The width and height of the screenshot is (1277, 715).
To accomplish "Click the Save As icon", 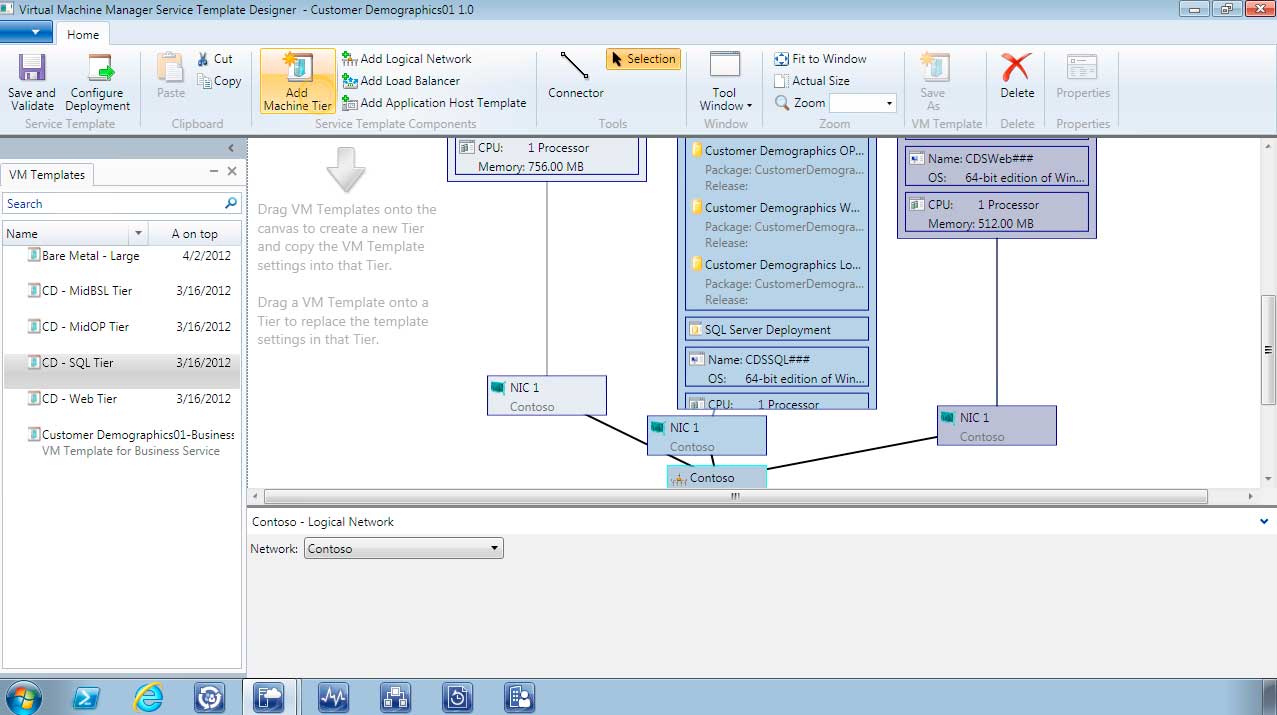I will click(x=933, y=67).
